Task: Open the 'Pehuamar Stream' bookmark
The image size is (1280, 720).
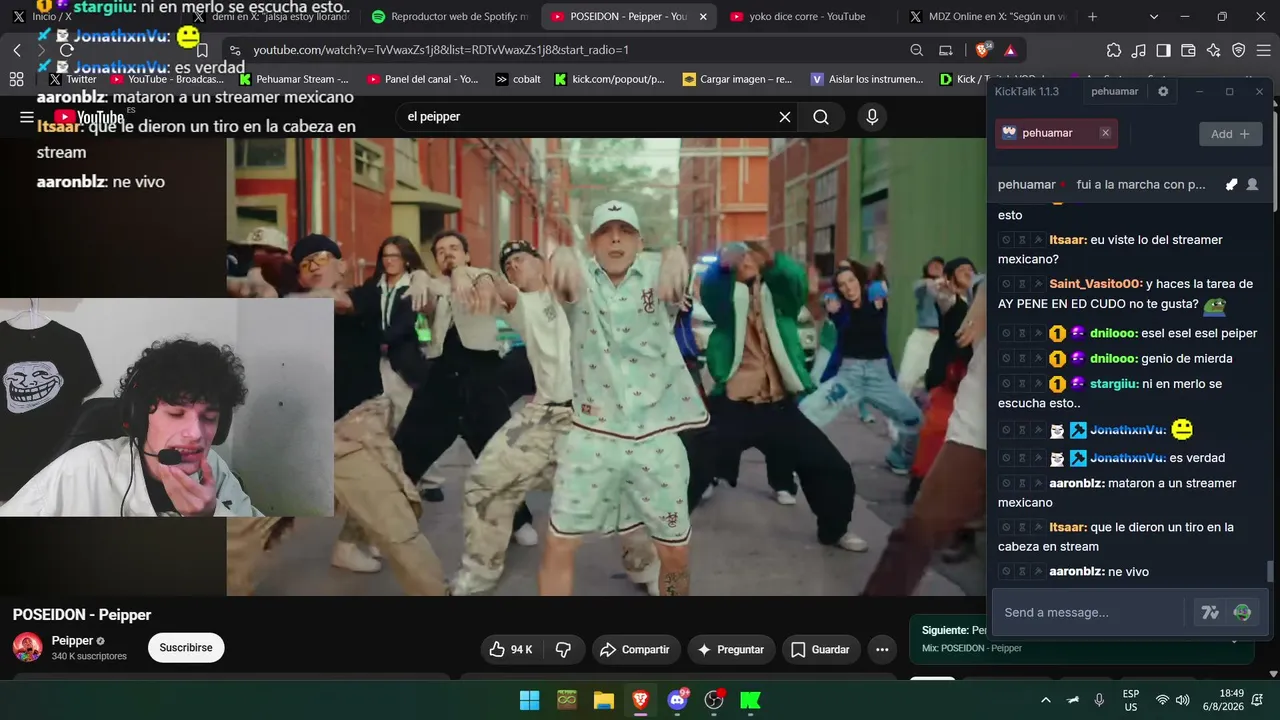Action: click(x=292, y=79)
